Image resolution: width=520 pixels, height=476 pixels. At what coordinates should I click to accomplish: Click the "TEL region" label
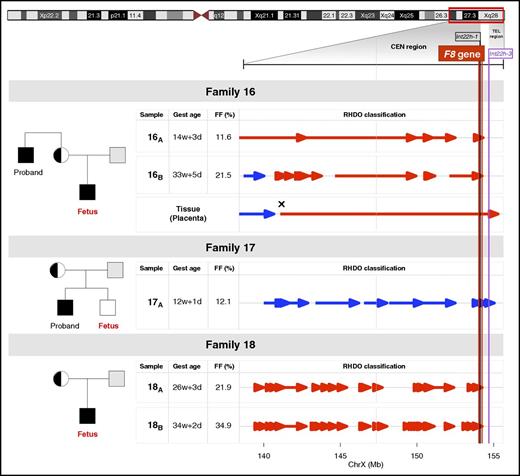point(496,34)
